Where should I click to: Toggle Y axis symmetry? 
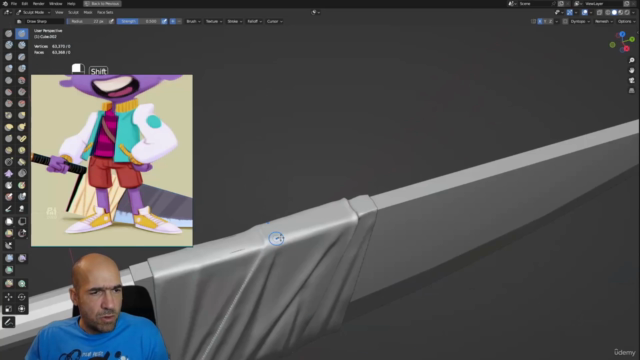(545, 21)
